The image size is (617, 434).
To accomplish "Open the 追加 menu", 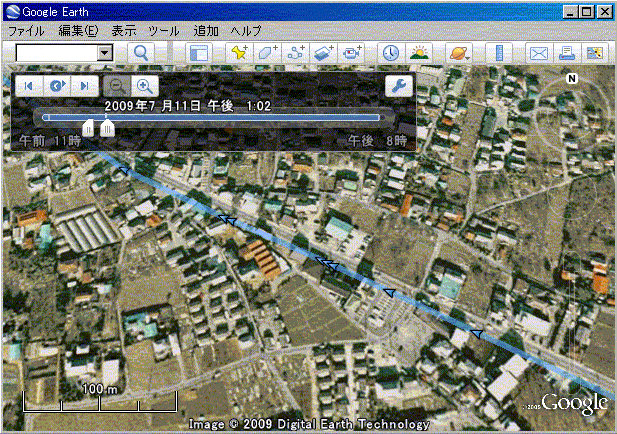I will (x=206, y=31).
